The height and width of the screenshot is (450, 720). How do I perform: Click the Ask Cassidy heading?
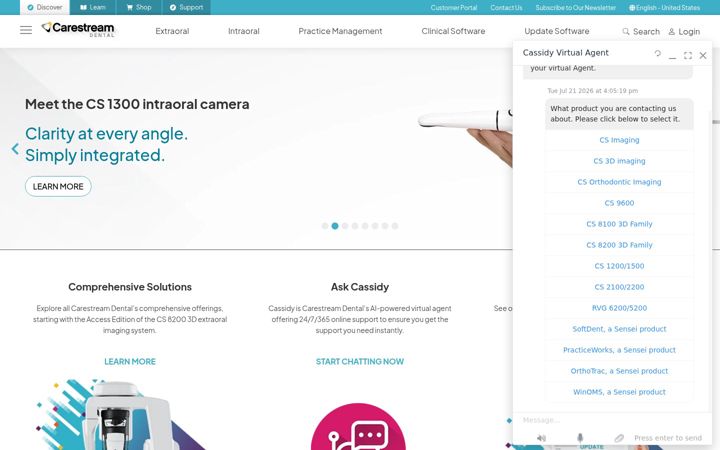click(360, 287)
